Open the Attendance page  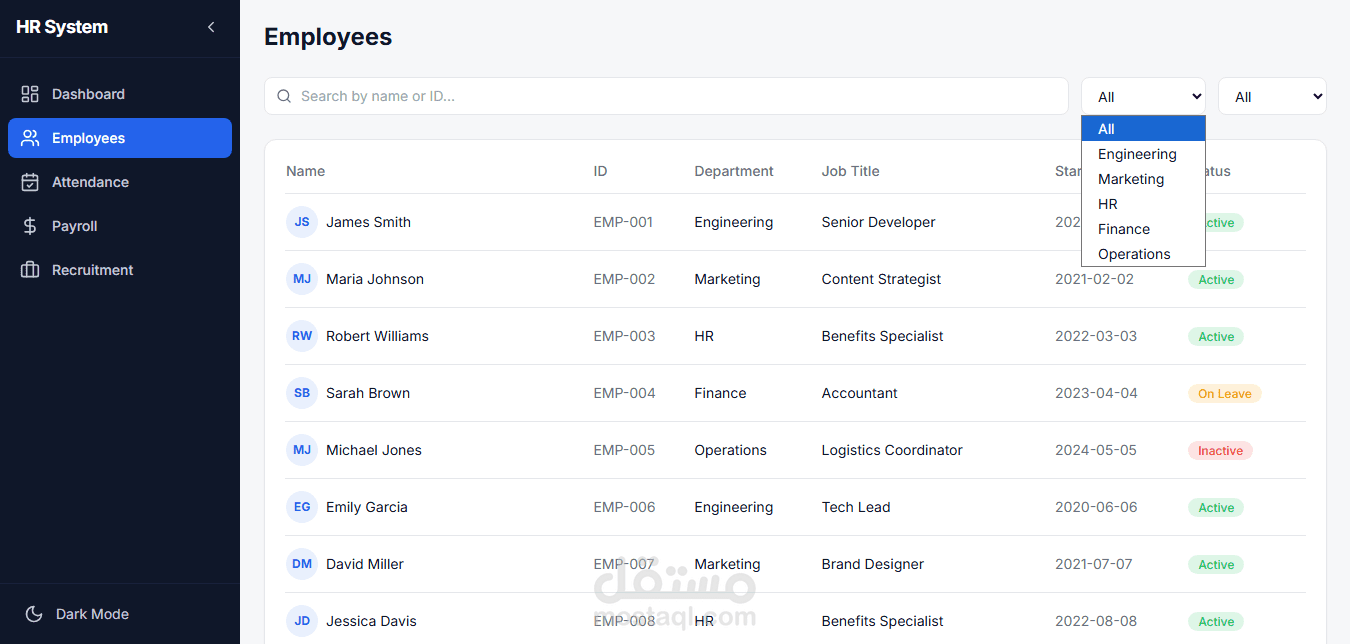click(x=90, y=182)
